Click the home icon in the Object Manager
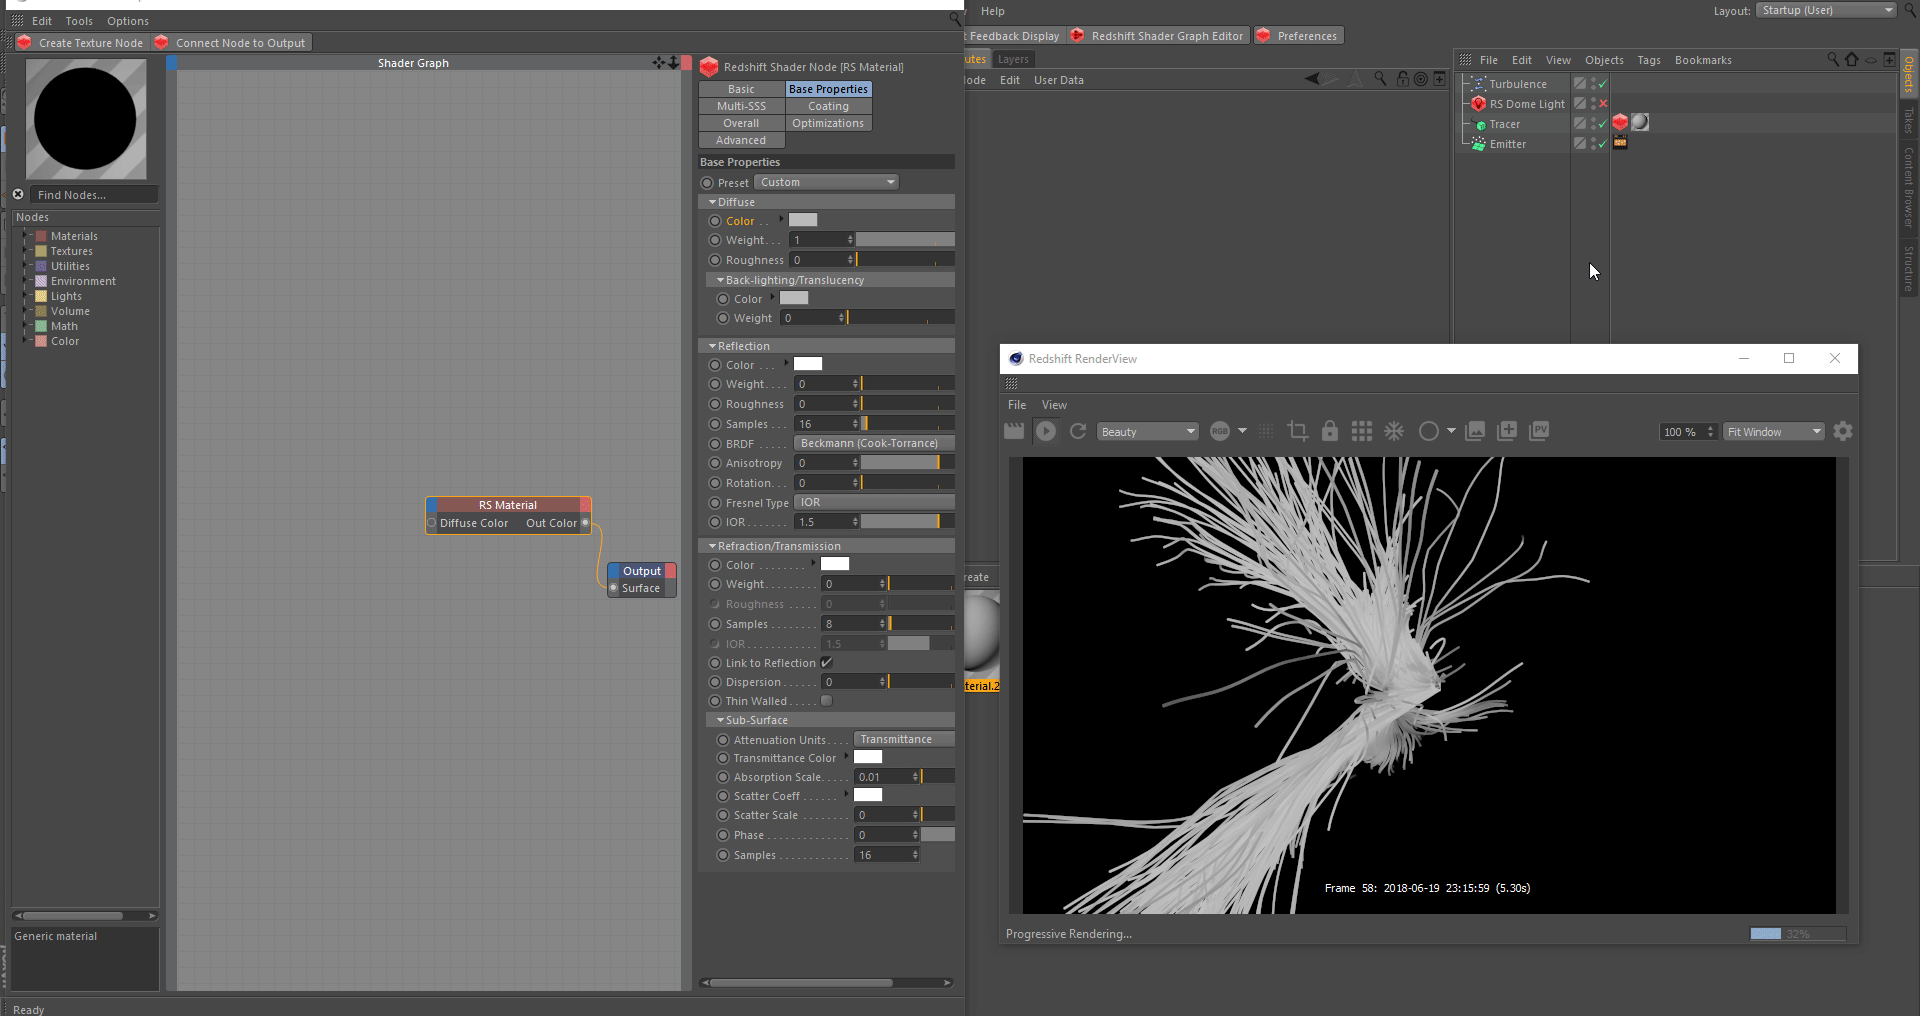 click(x=1852, y=60)
